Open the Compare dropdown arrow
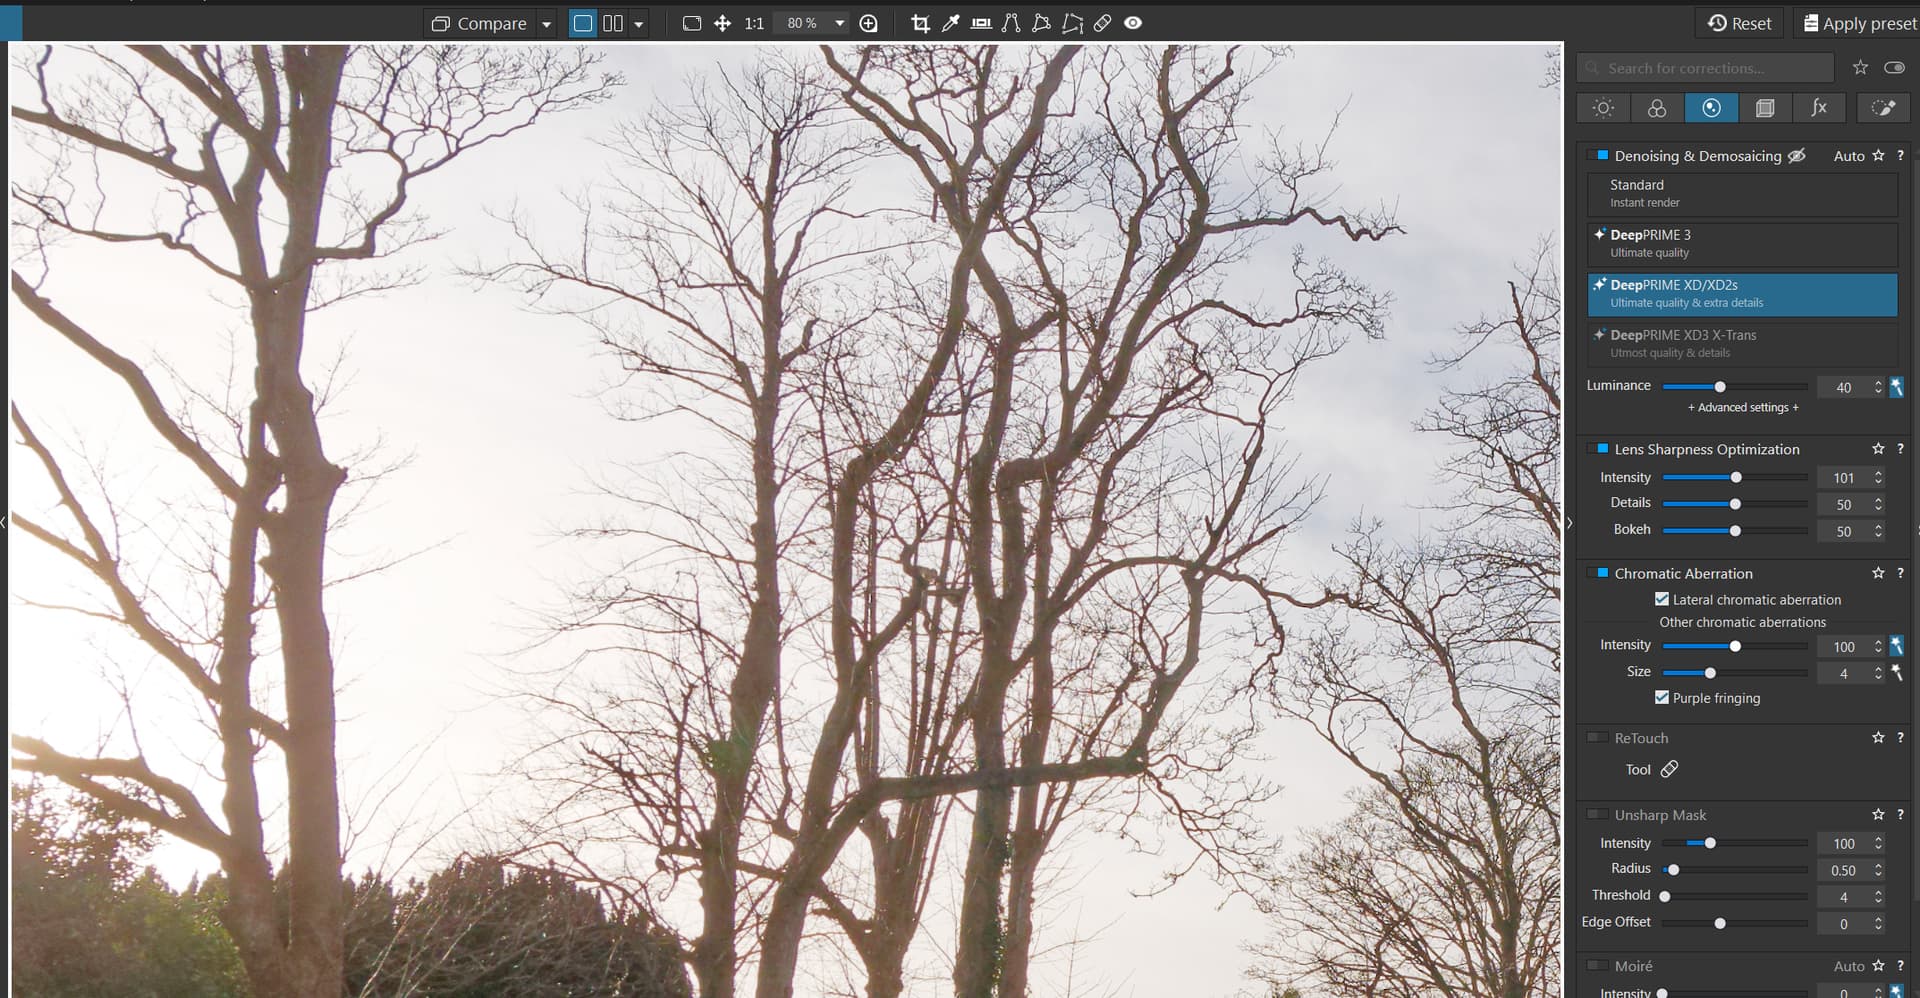The width and height of the screenshot is (1920, 998). (546, 24)
